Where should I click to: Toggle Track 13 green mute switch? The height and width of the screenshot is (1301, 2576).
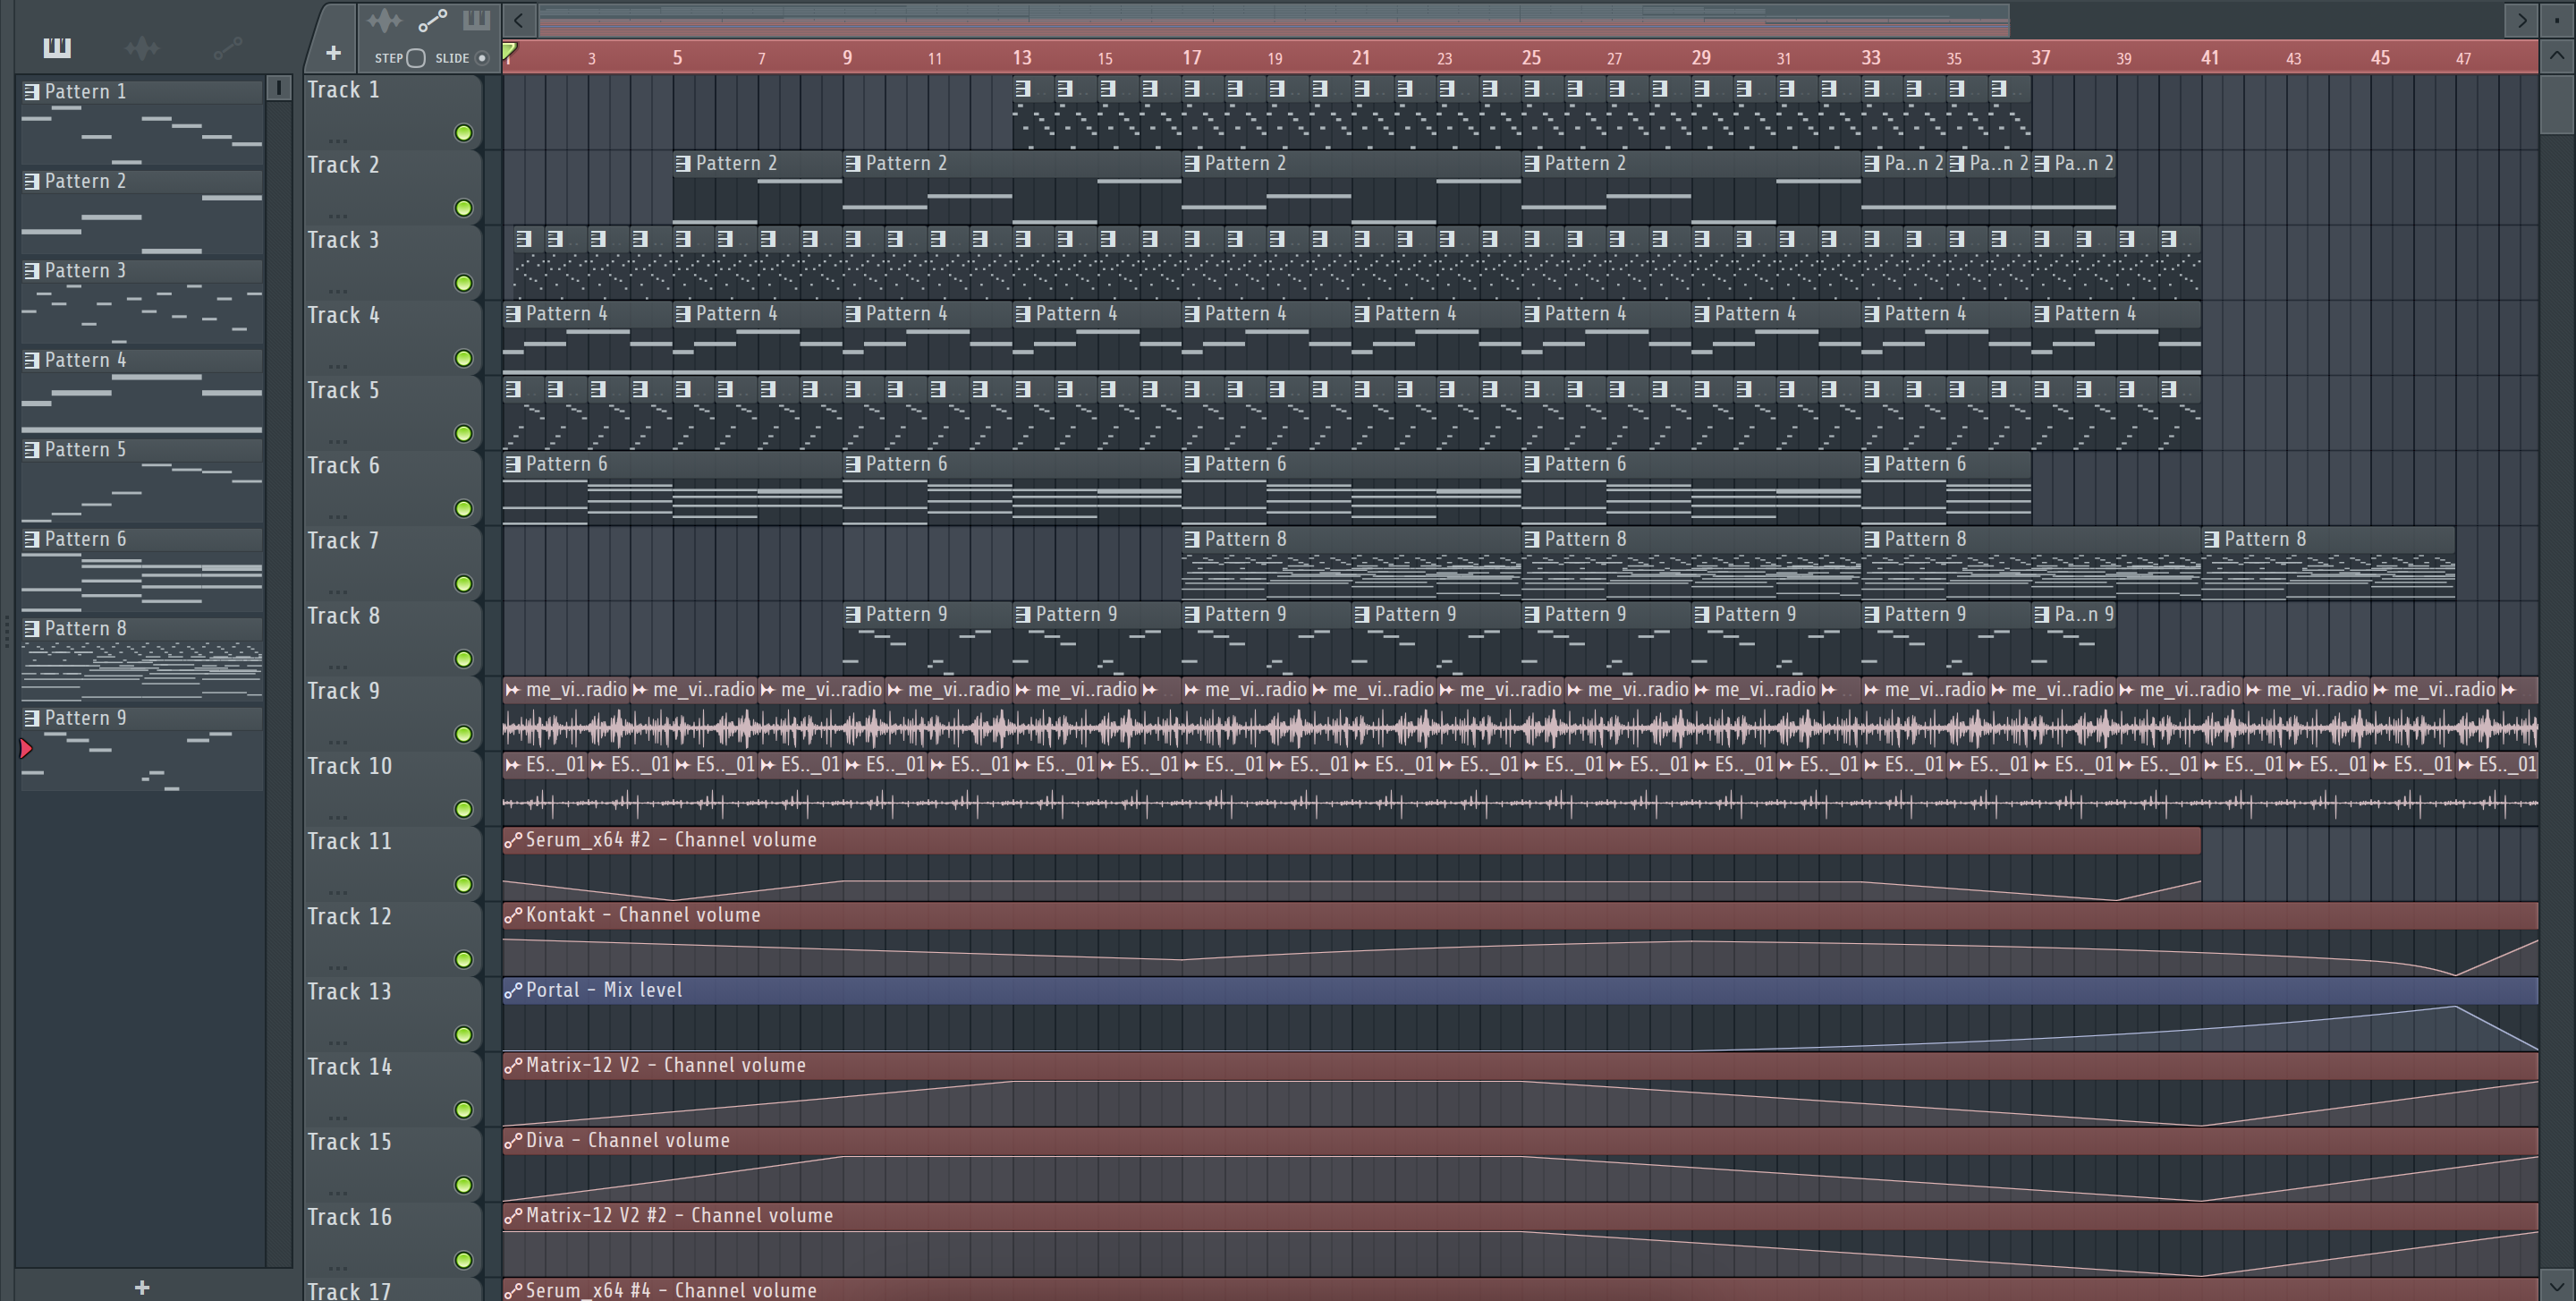tap(463, 1035)
